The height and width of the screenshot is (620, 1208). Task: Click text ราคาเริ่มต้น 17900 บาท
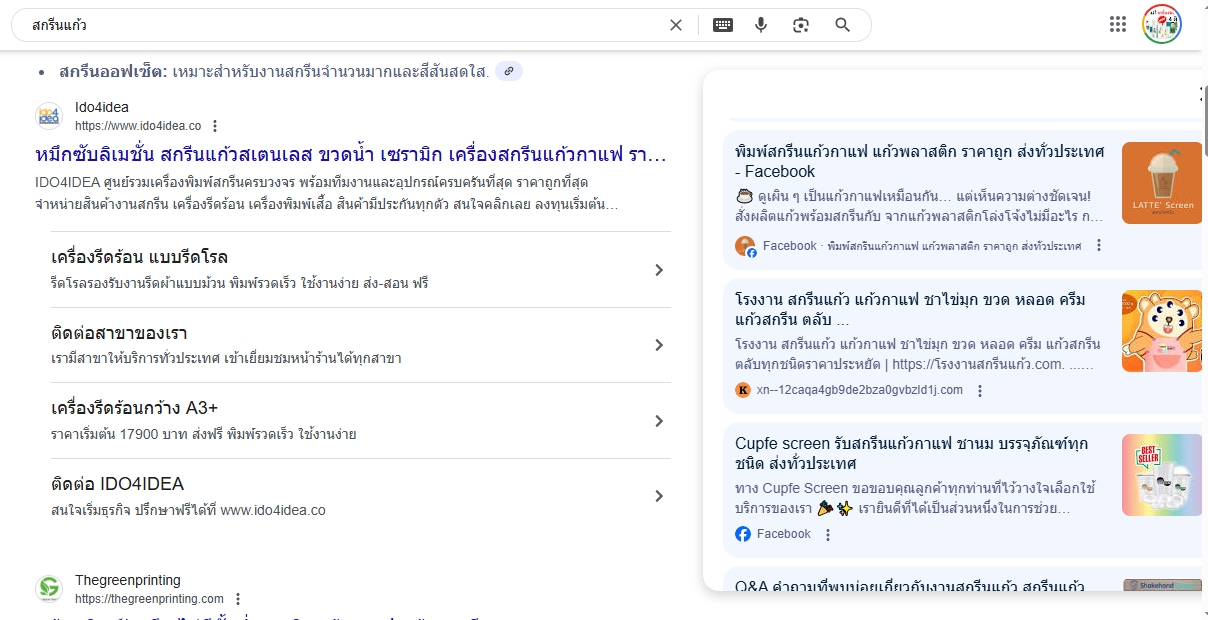(204, 434)
